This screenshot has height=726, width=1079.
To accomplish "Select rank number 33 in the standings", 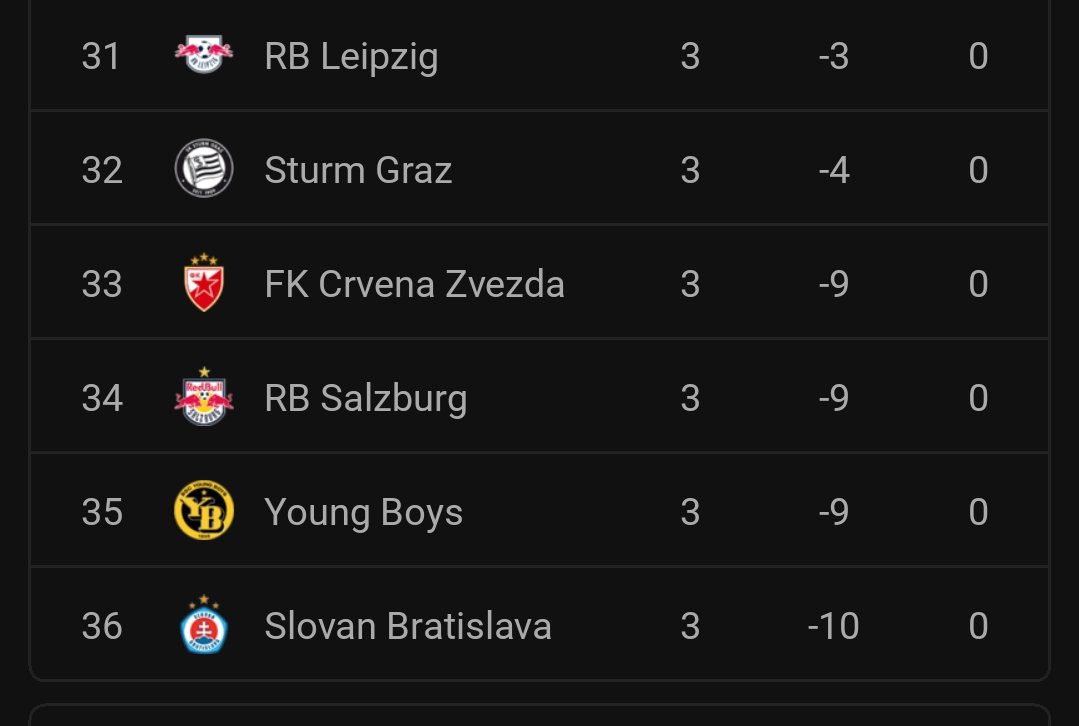I will [101, 284].
